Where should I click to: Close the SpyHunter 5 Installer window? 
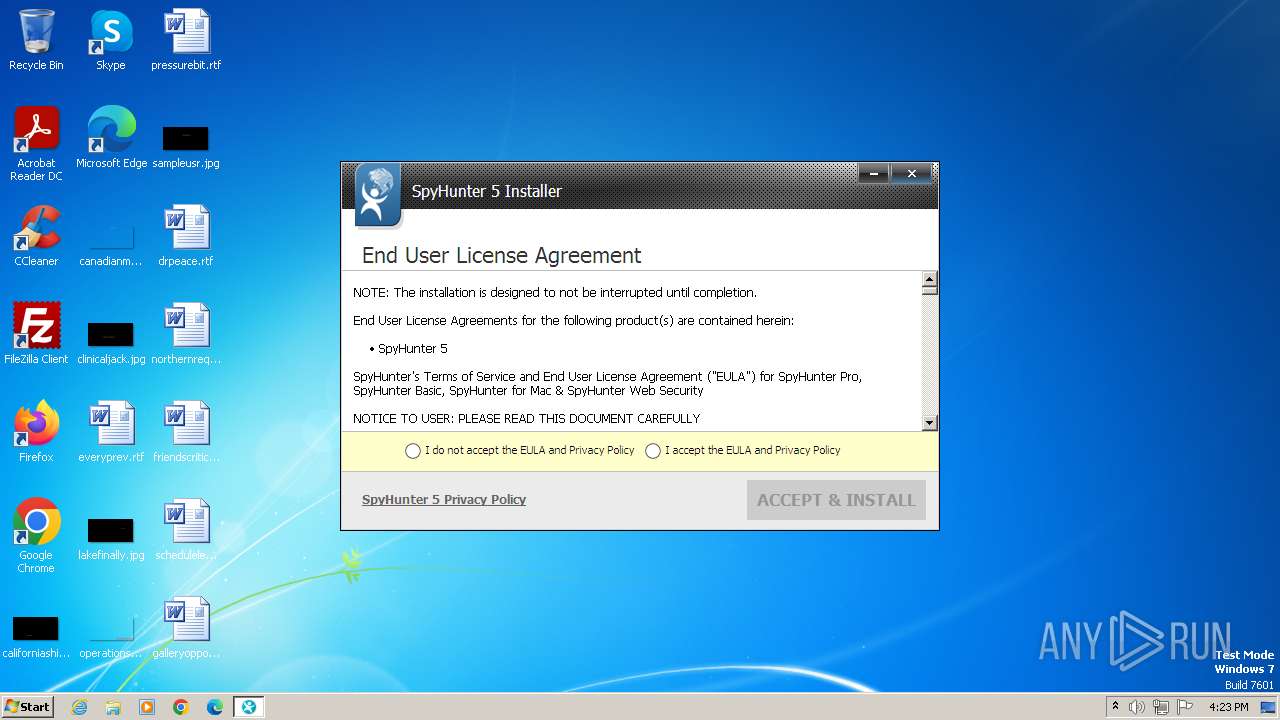pos(911,174)
